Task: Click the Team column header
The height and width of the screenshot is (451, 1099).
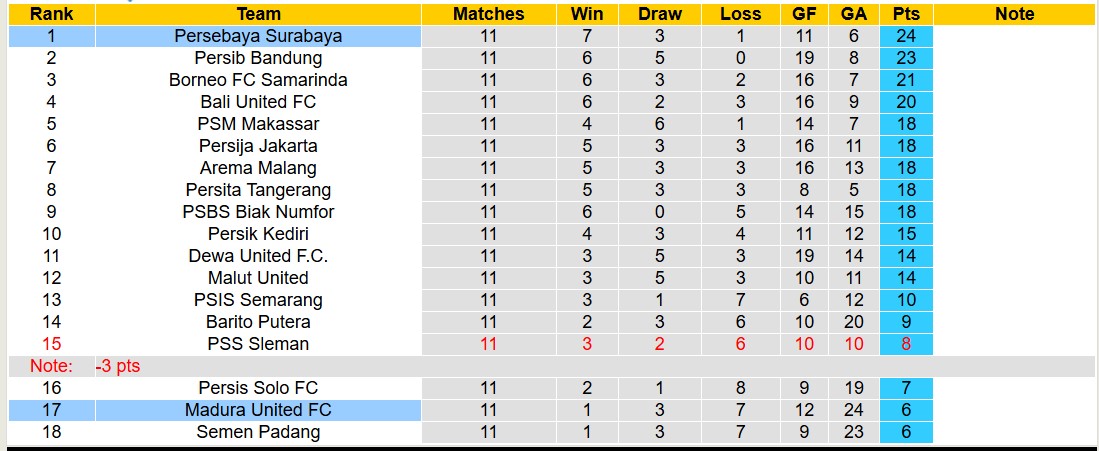Action: 258,14
